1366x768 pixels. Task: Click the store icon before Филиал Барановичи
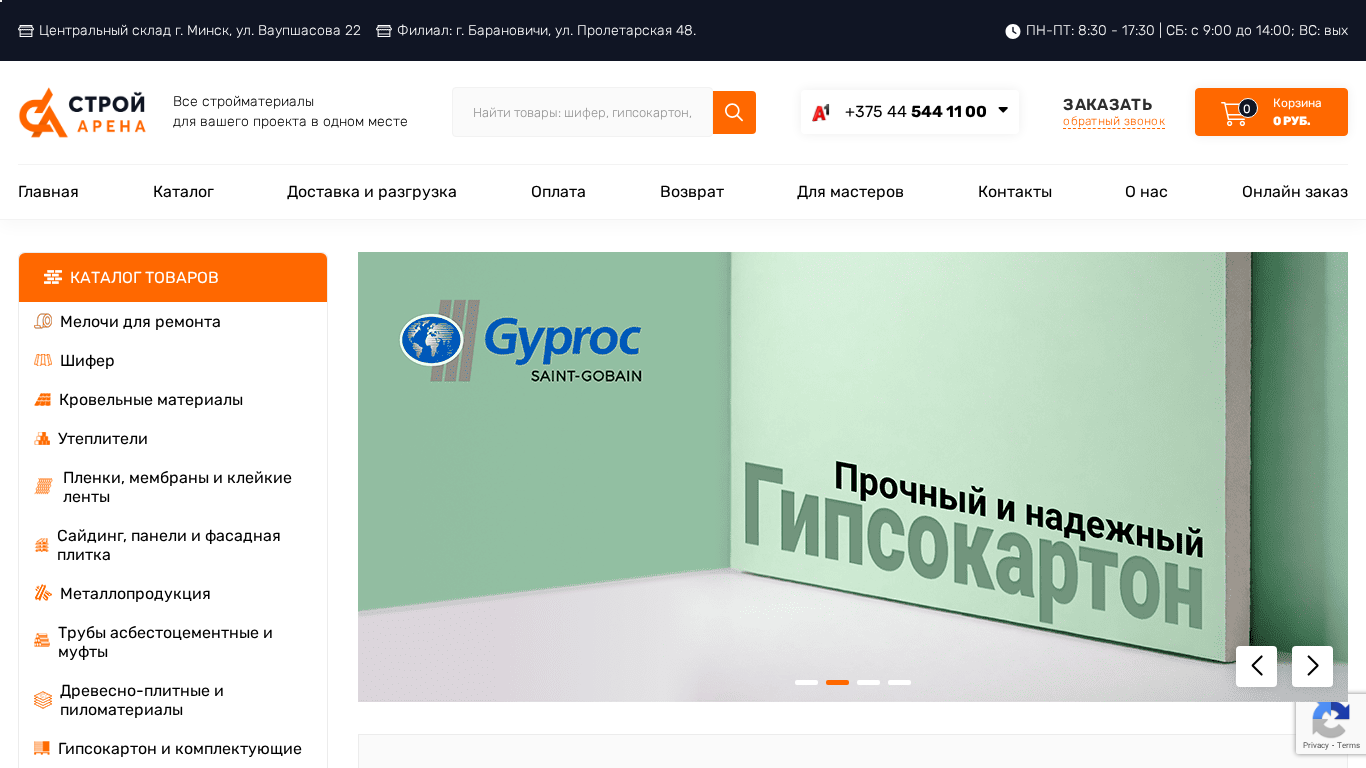coord(384,31)
